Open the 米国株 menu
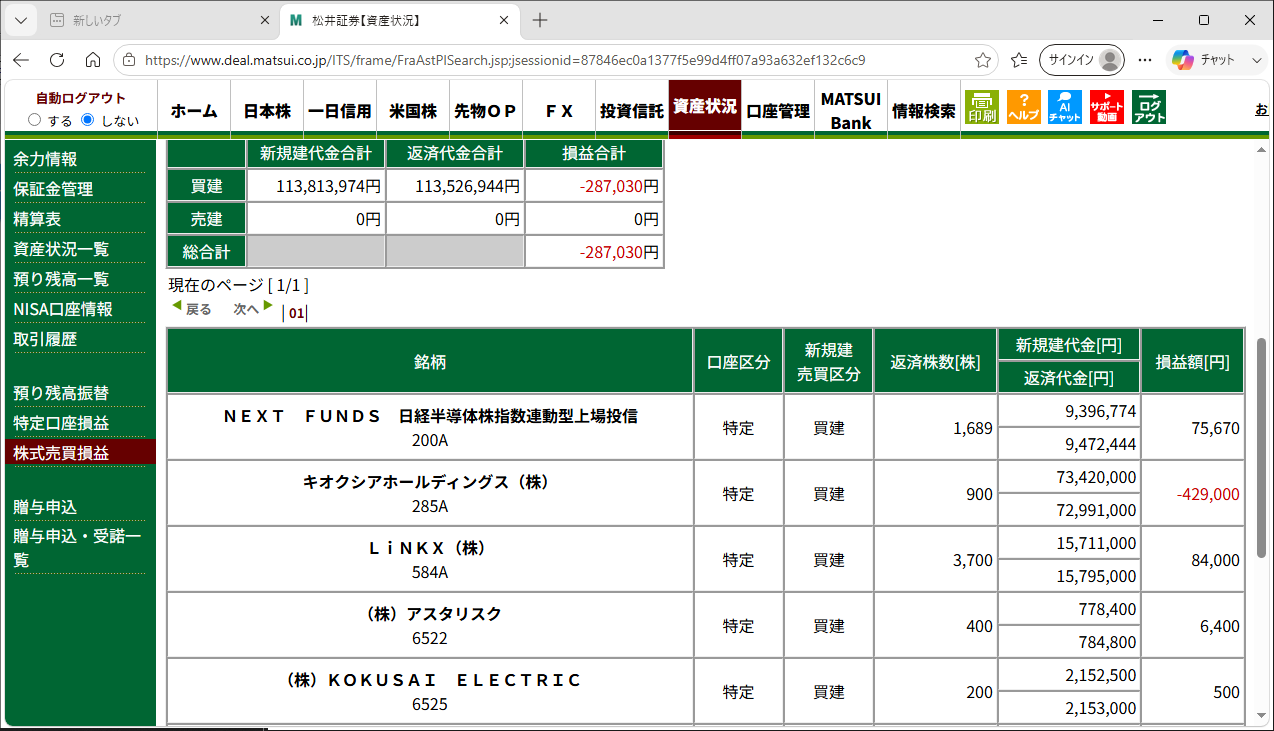The width and height of the screenshot is (1274, 731). click(x=413, y=111)
